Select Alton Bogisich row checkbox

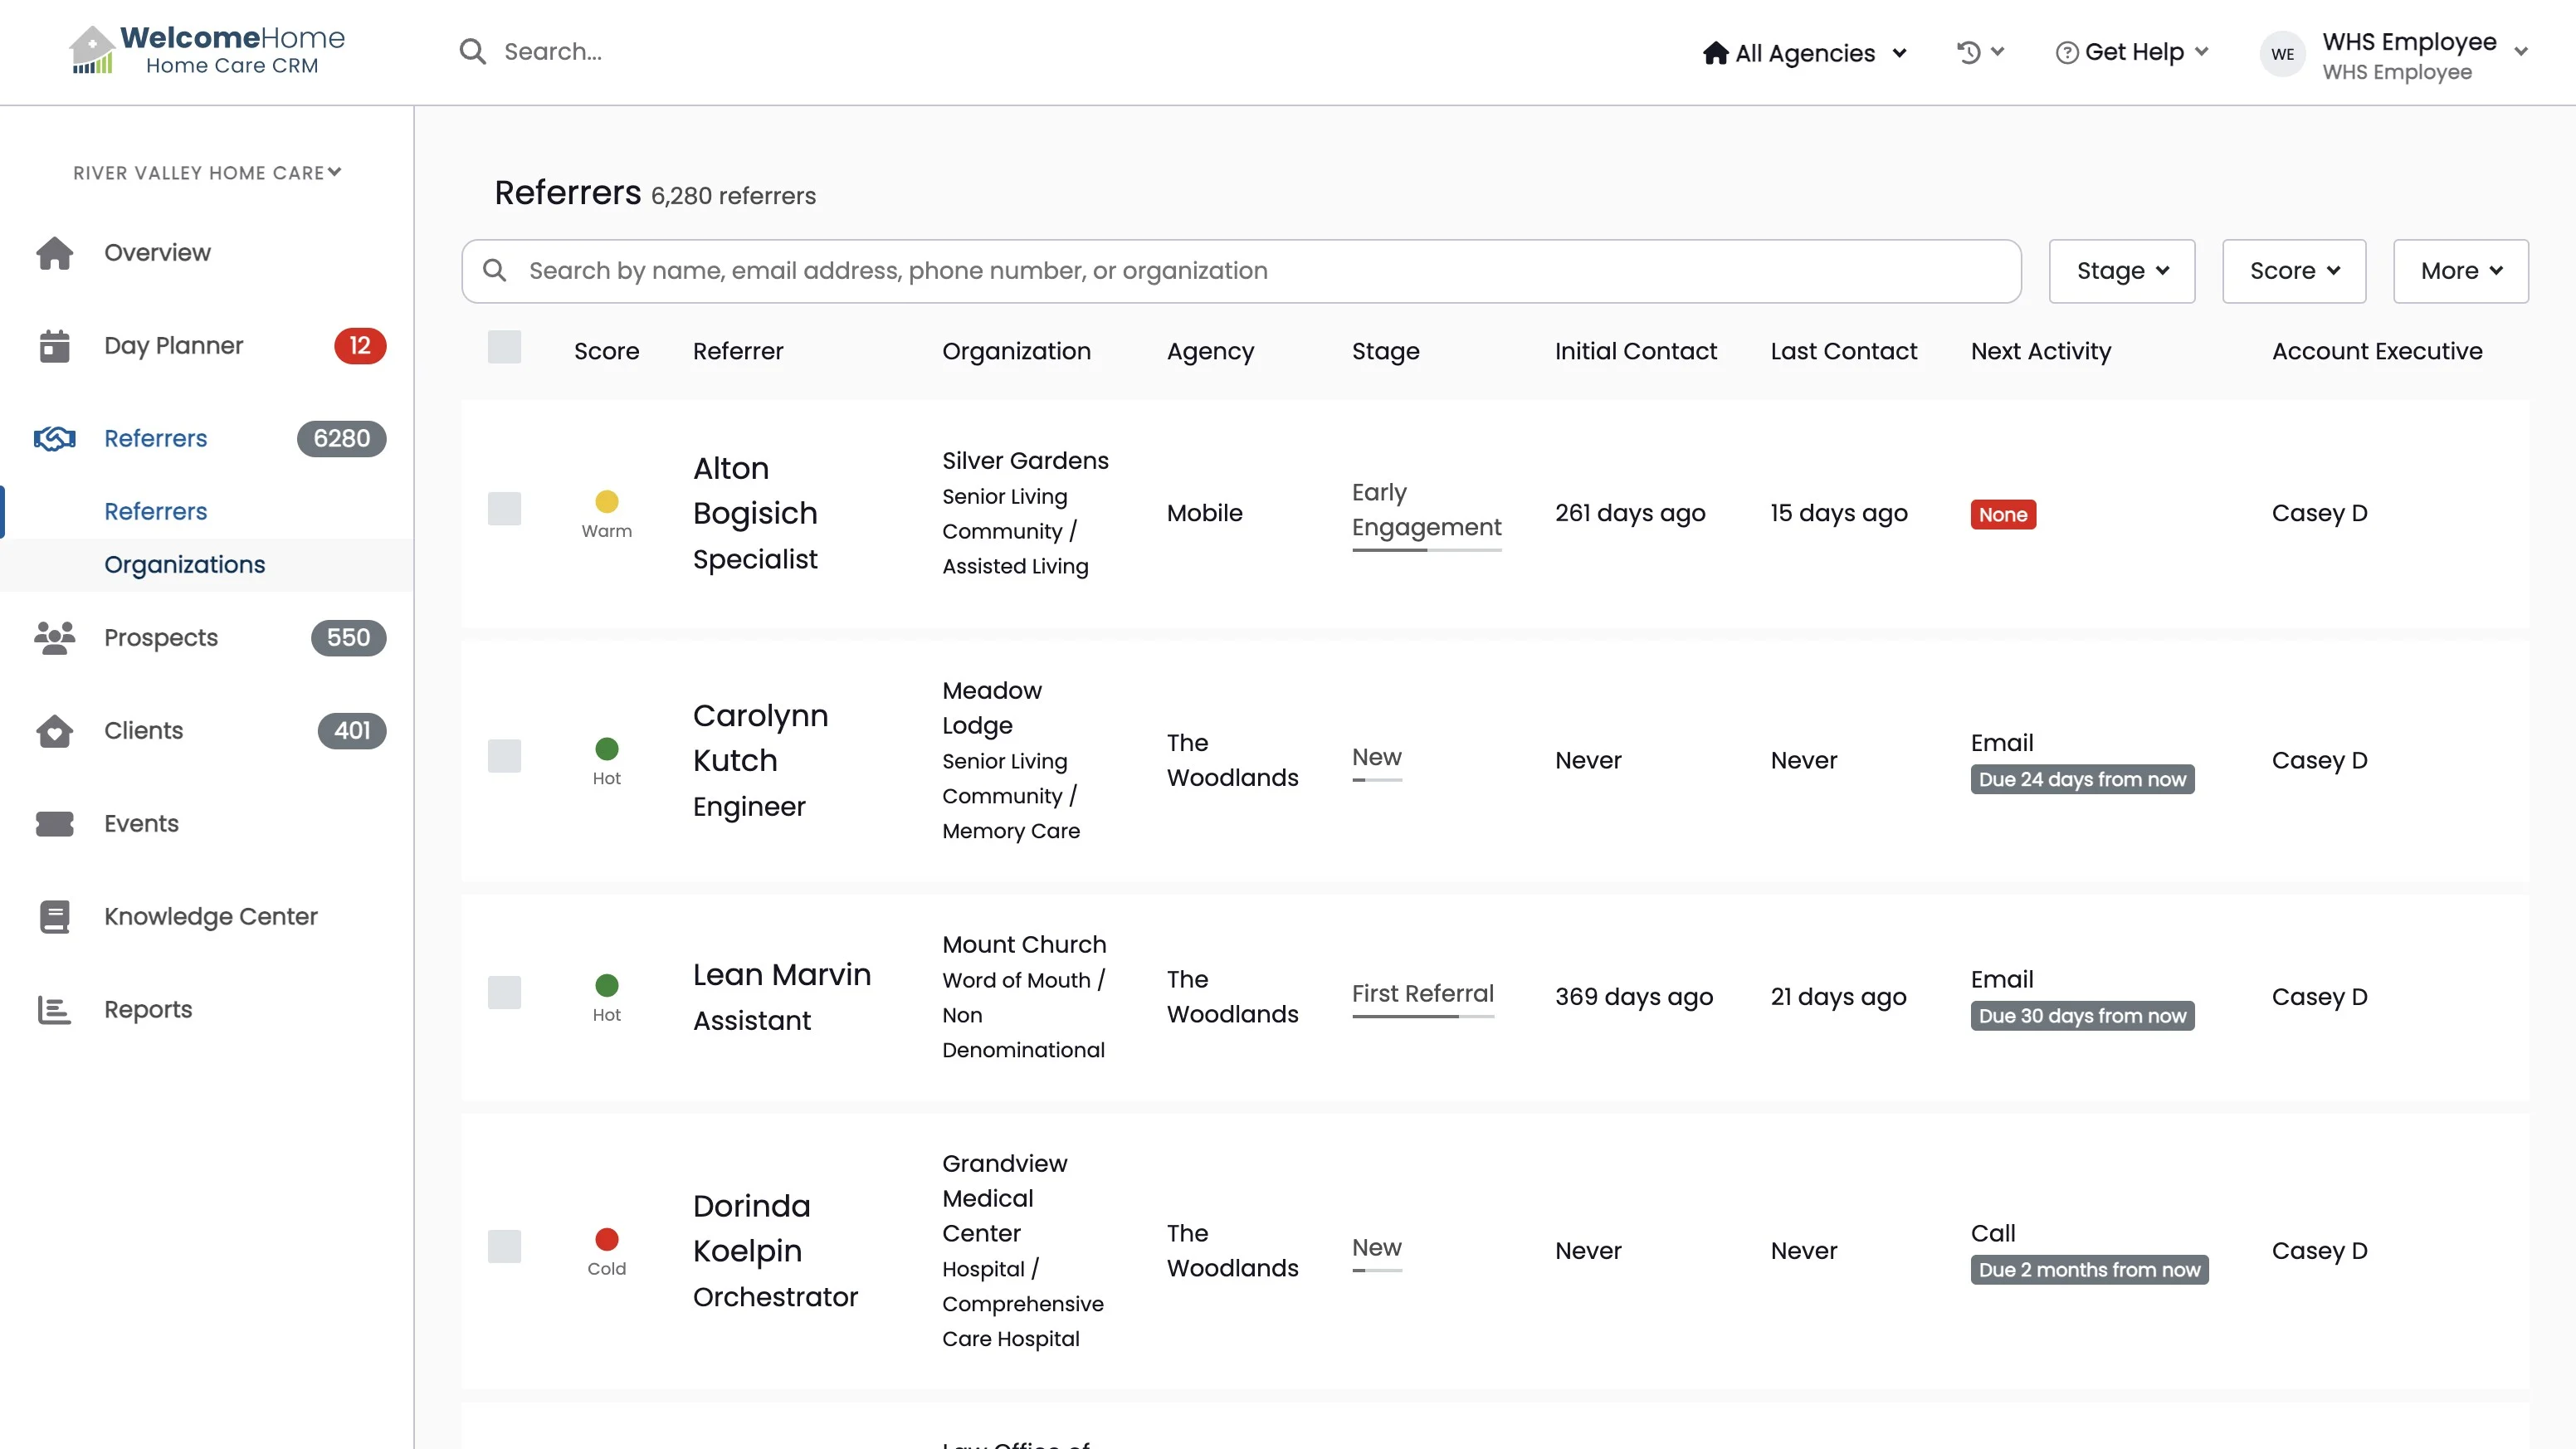[x=504, y=509]
